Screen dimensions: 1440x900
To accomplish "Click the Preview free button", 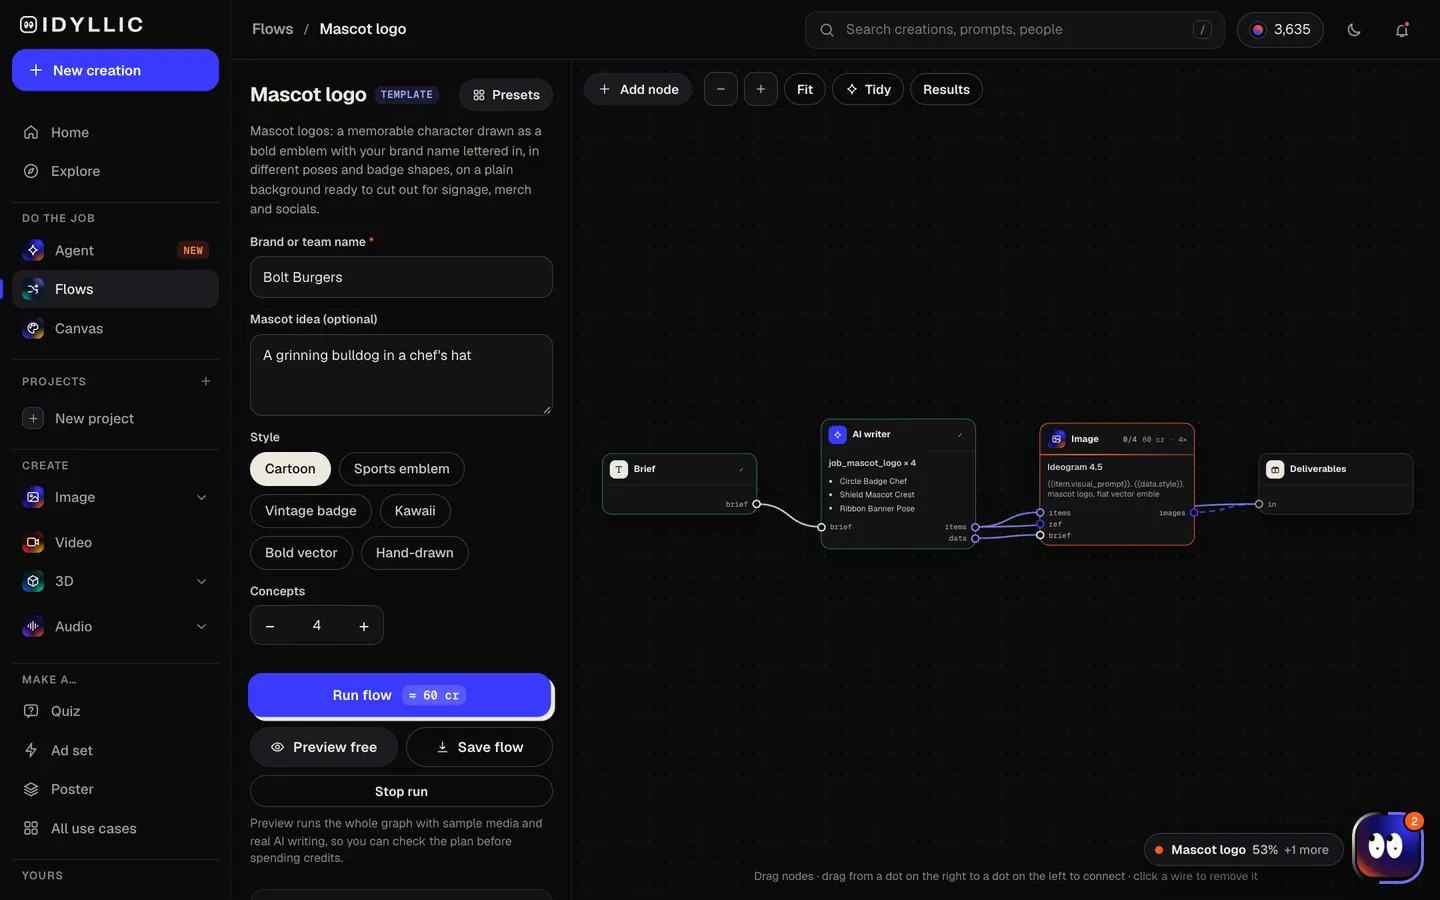I will pyautogui.click(x=324, y=747).
